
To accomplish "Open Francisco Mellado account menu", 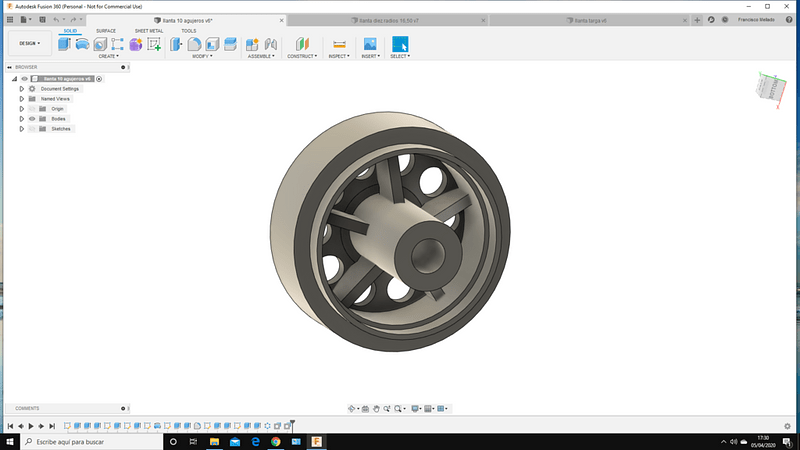I will (x=756, y=20).
